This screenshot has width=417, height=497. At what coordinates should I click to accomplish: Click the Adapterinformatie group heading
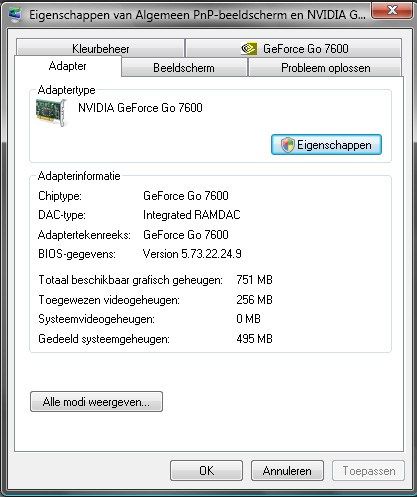pyautogui.click(x=79, y=176)
